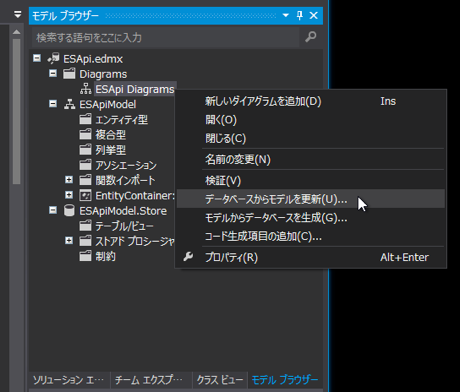Choose 新しいダイアグラムを追加(D) from context menu

coord(311,101)
